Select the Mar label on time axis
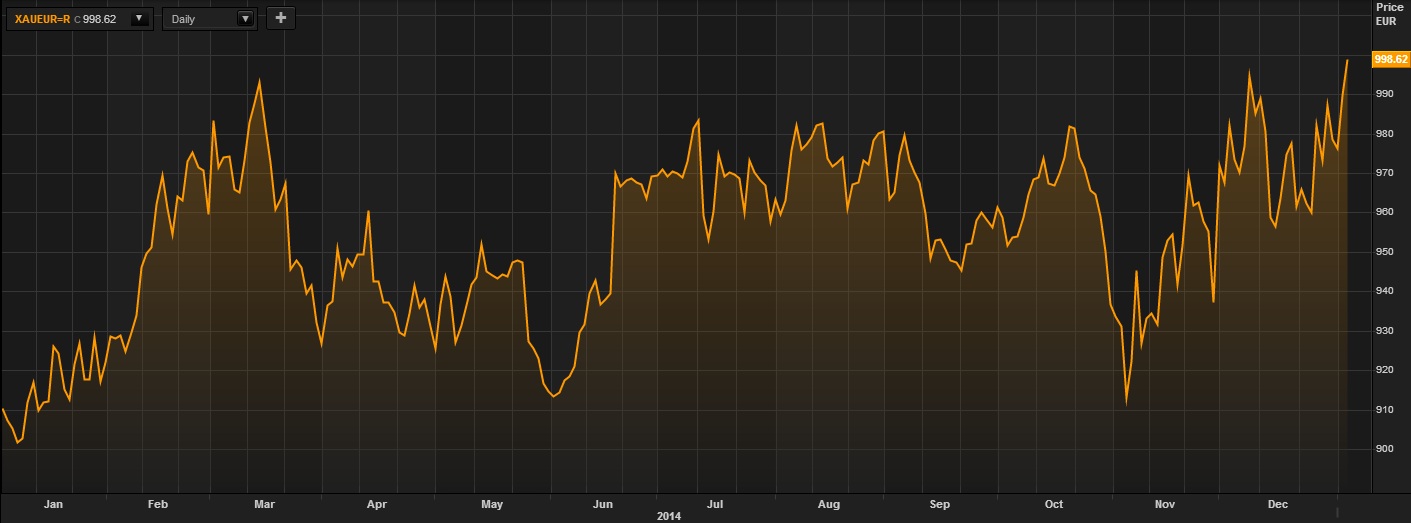The height and width of the screenshot is (523, 1411). 264,505
